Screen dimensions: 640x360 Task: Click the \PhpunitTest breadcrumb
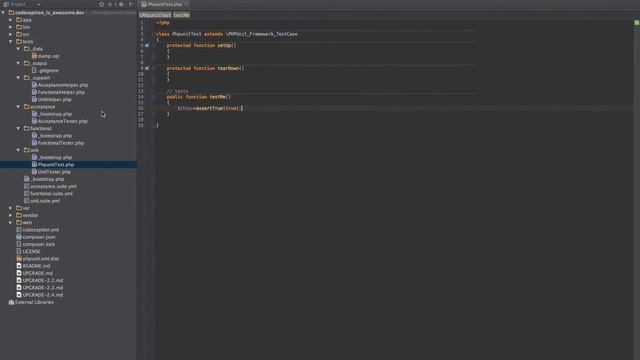(x=155, y=15)
